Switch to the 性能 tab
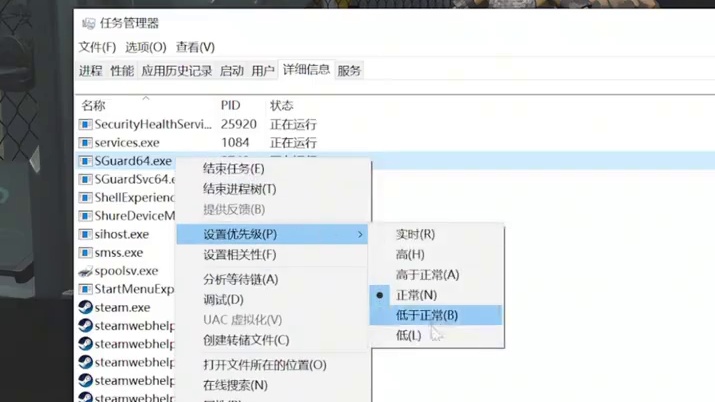The width and height of the screenshot is (715, 402). click(x=122, y=71)
